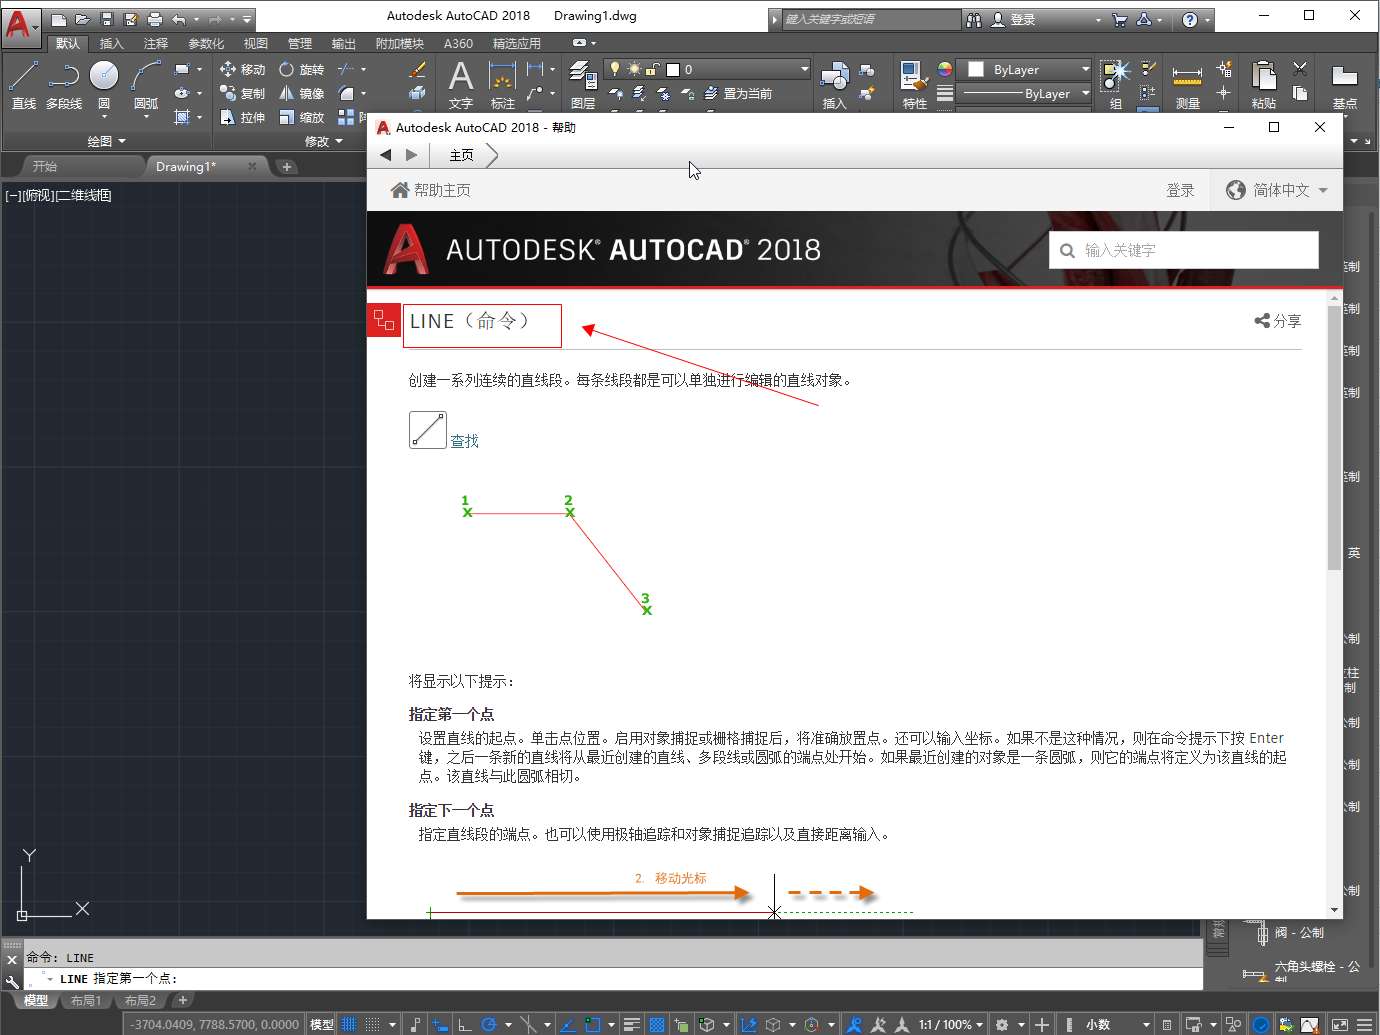The width and height of the screenshot is (1380, 1035).
Task: Toggle ortho mode in the status bar
Action: [x=465, y=1024]
